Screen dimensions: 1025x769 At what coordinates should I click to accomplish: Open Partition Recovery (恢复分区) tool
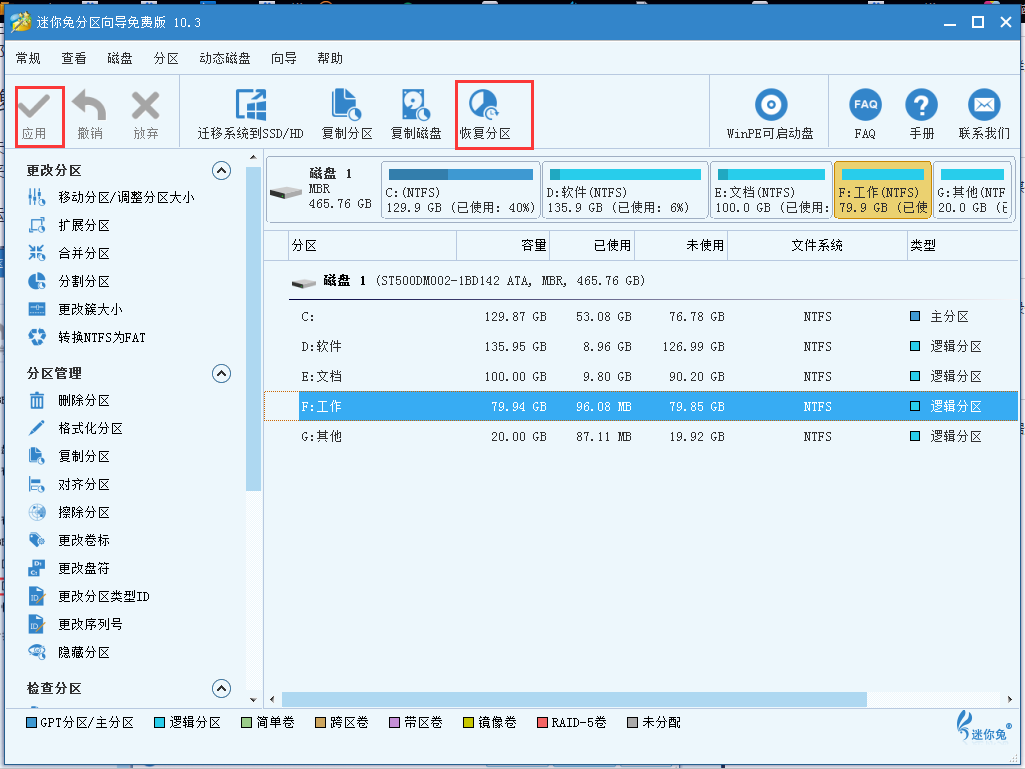pyautogui.click(x=484, y=114)
